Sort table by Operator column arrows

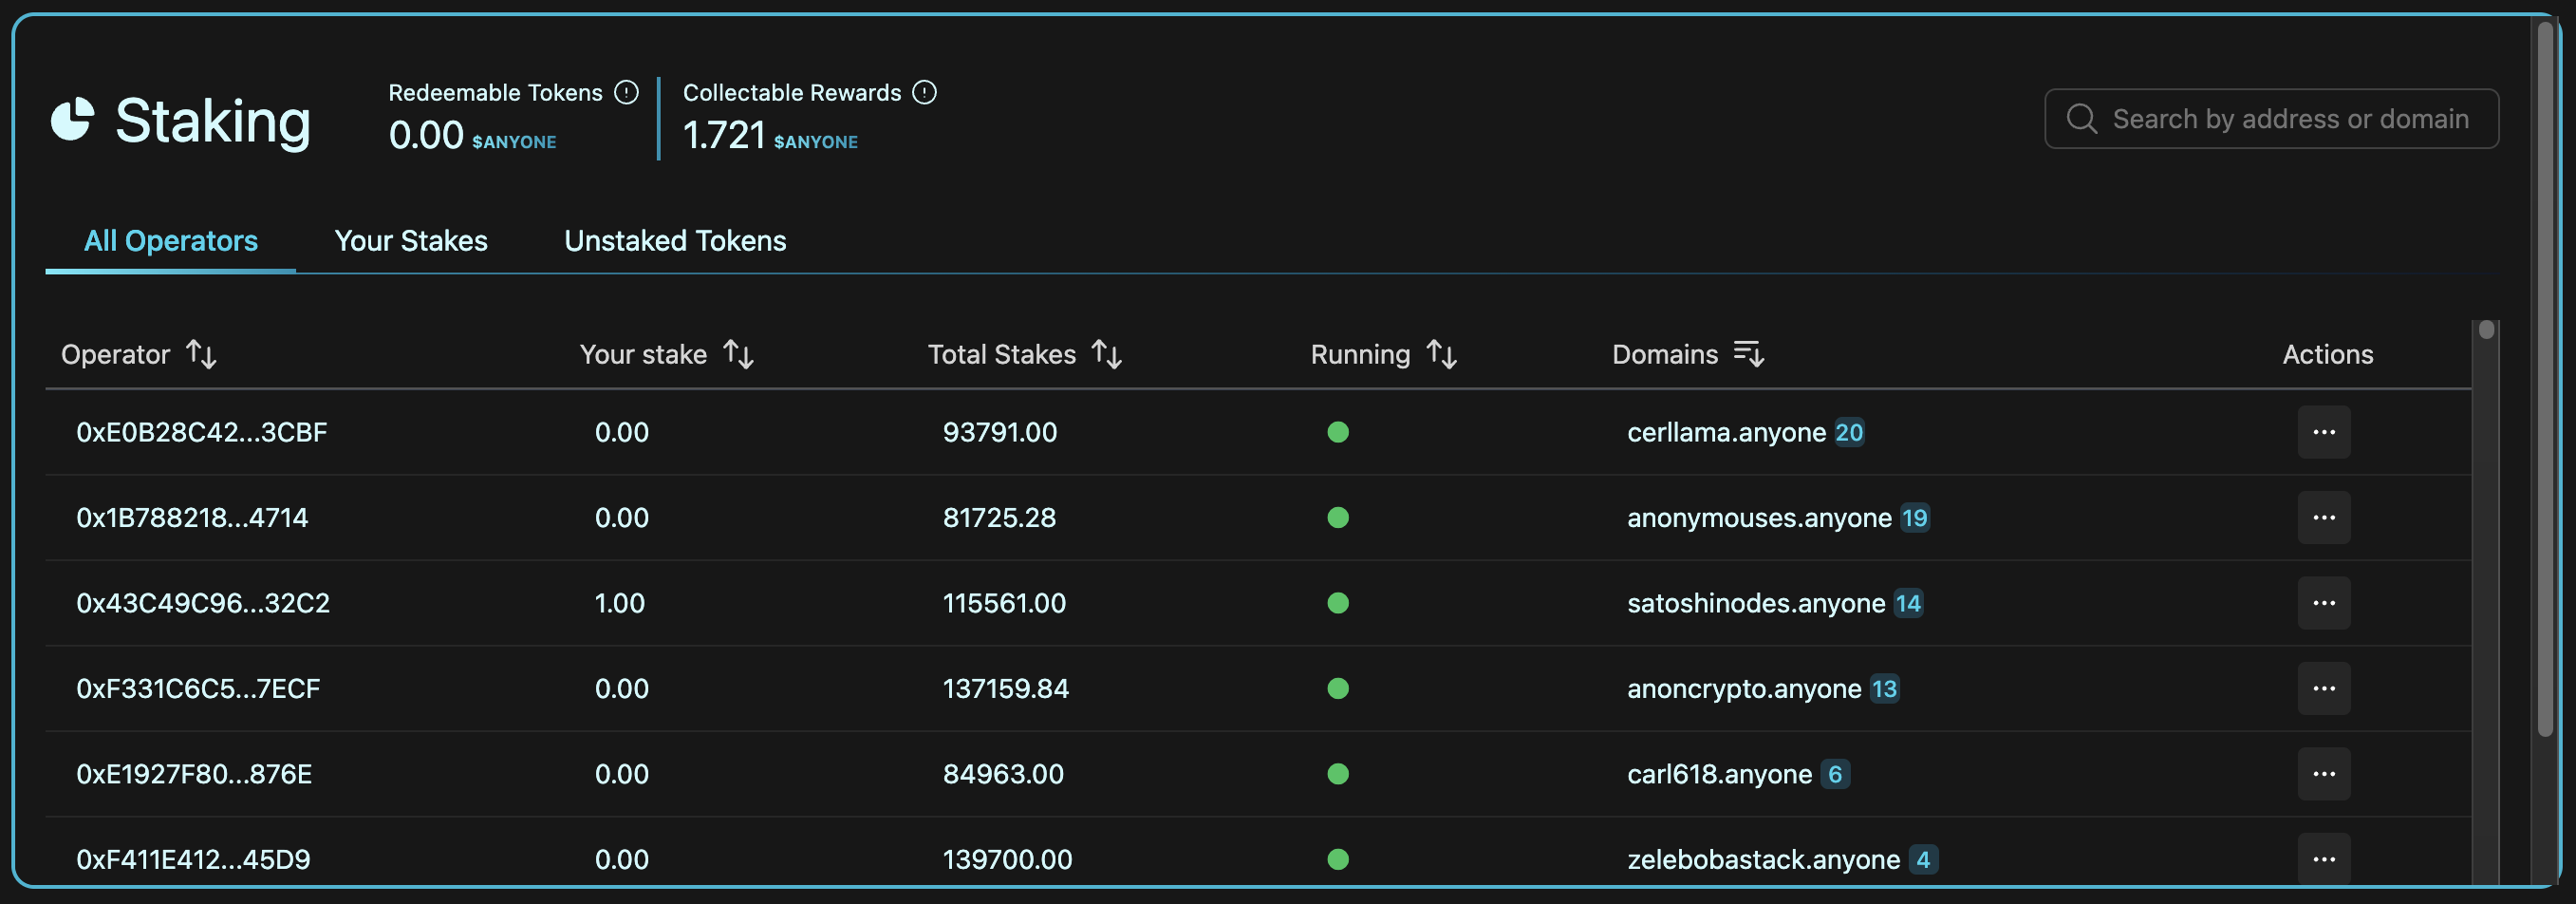tap(201, 354)
